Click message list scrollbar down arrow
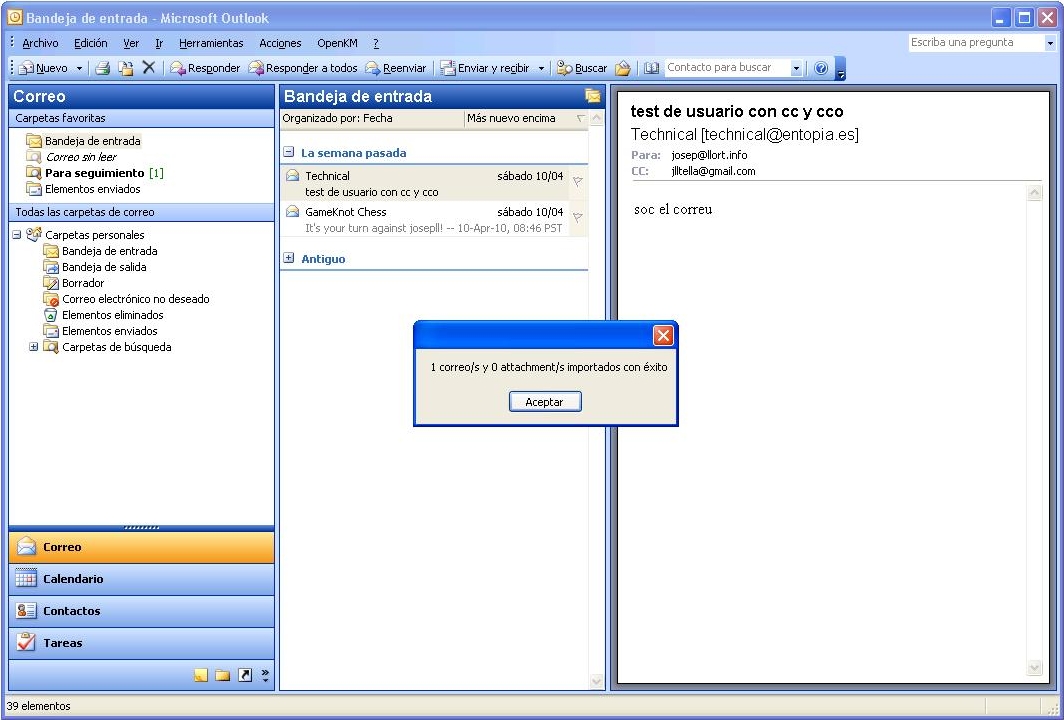Screen dimensions: 1064x720 click(596, 681)
